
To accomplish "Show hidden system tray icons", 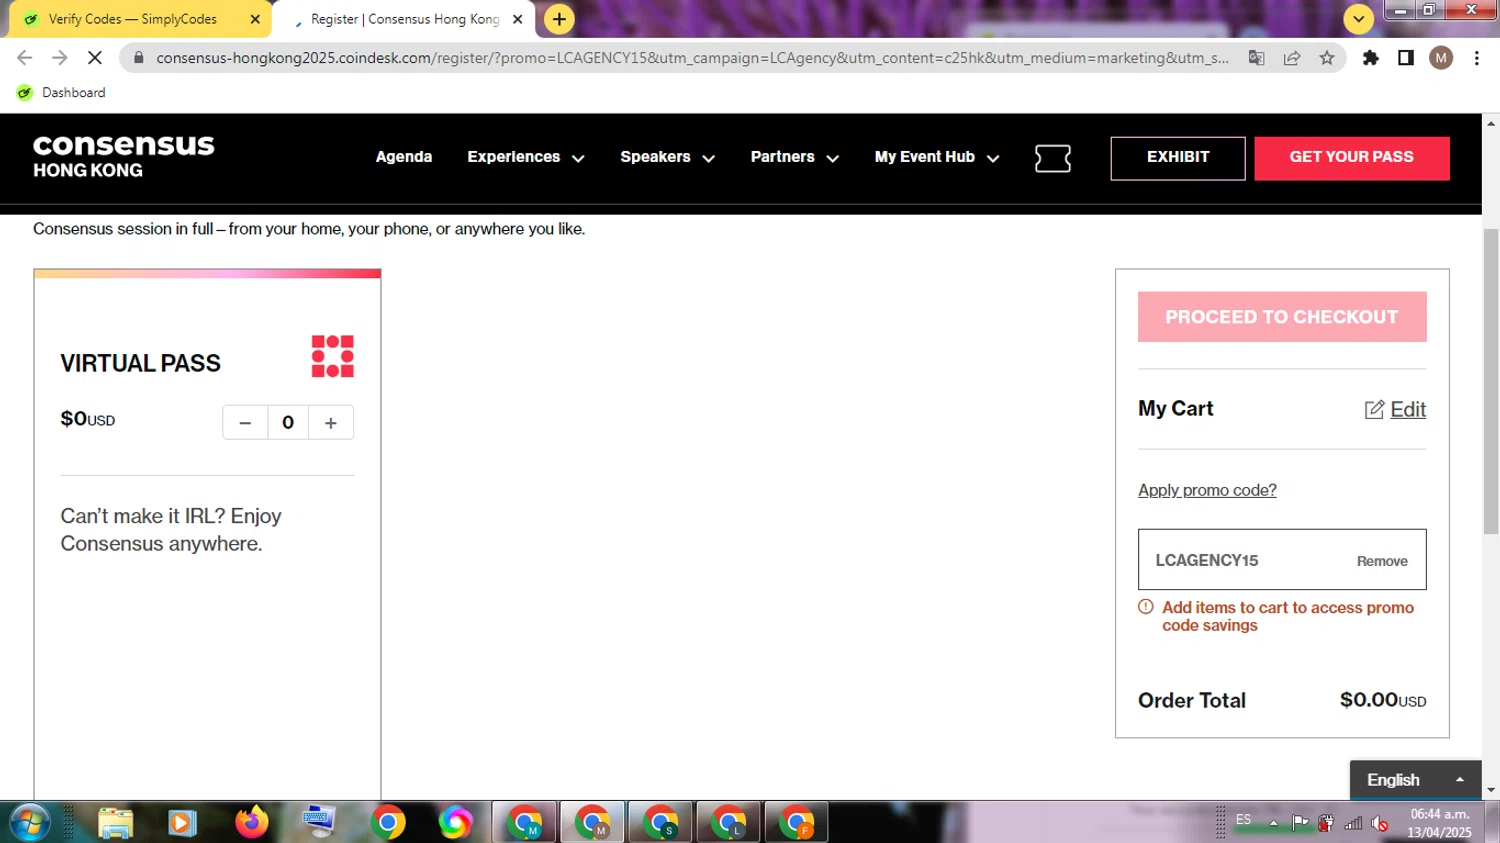I will (x=1273, y=824).
